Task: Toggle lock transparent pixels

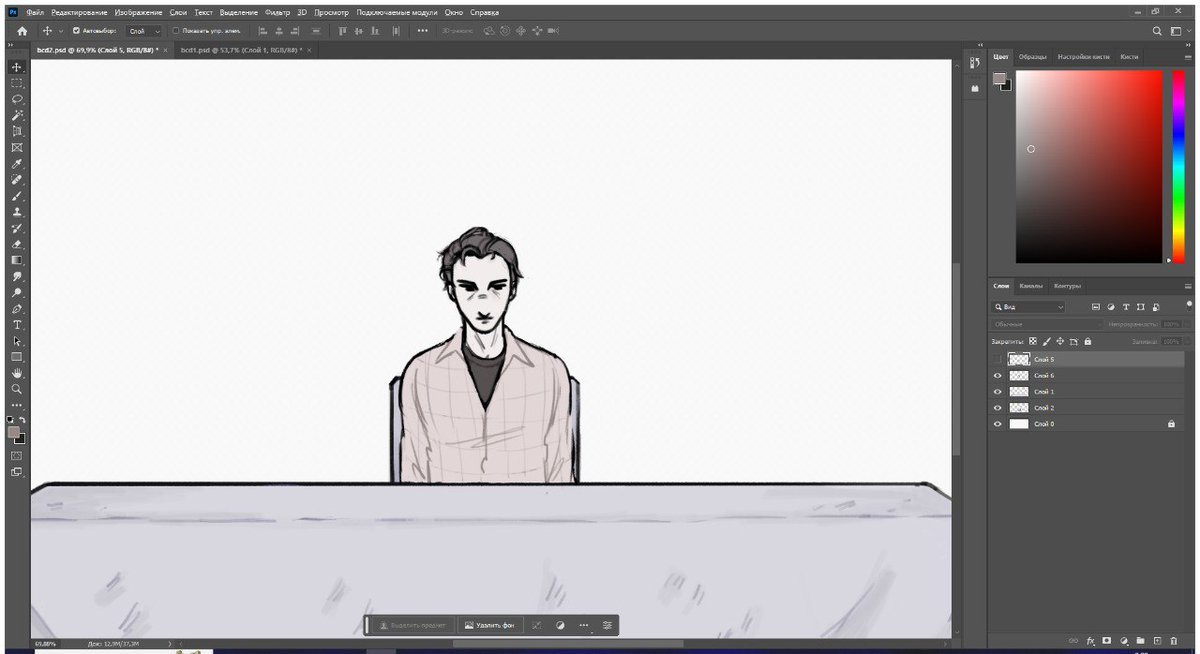Action: point(1033,341)
